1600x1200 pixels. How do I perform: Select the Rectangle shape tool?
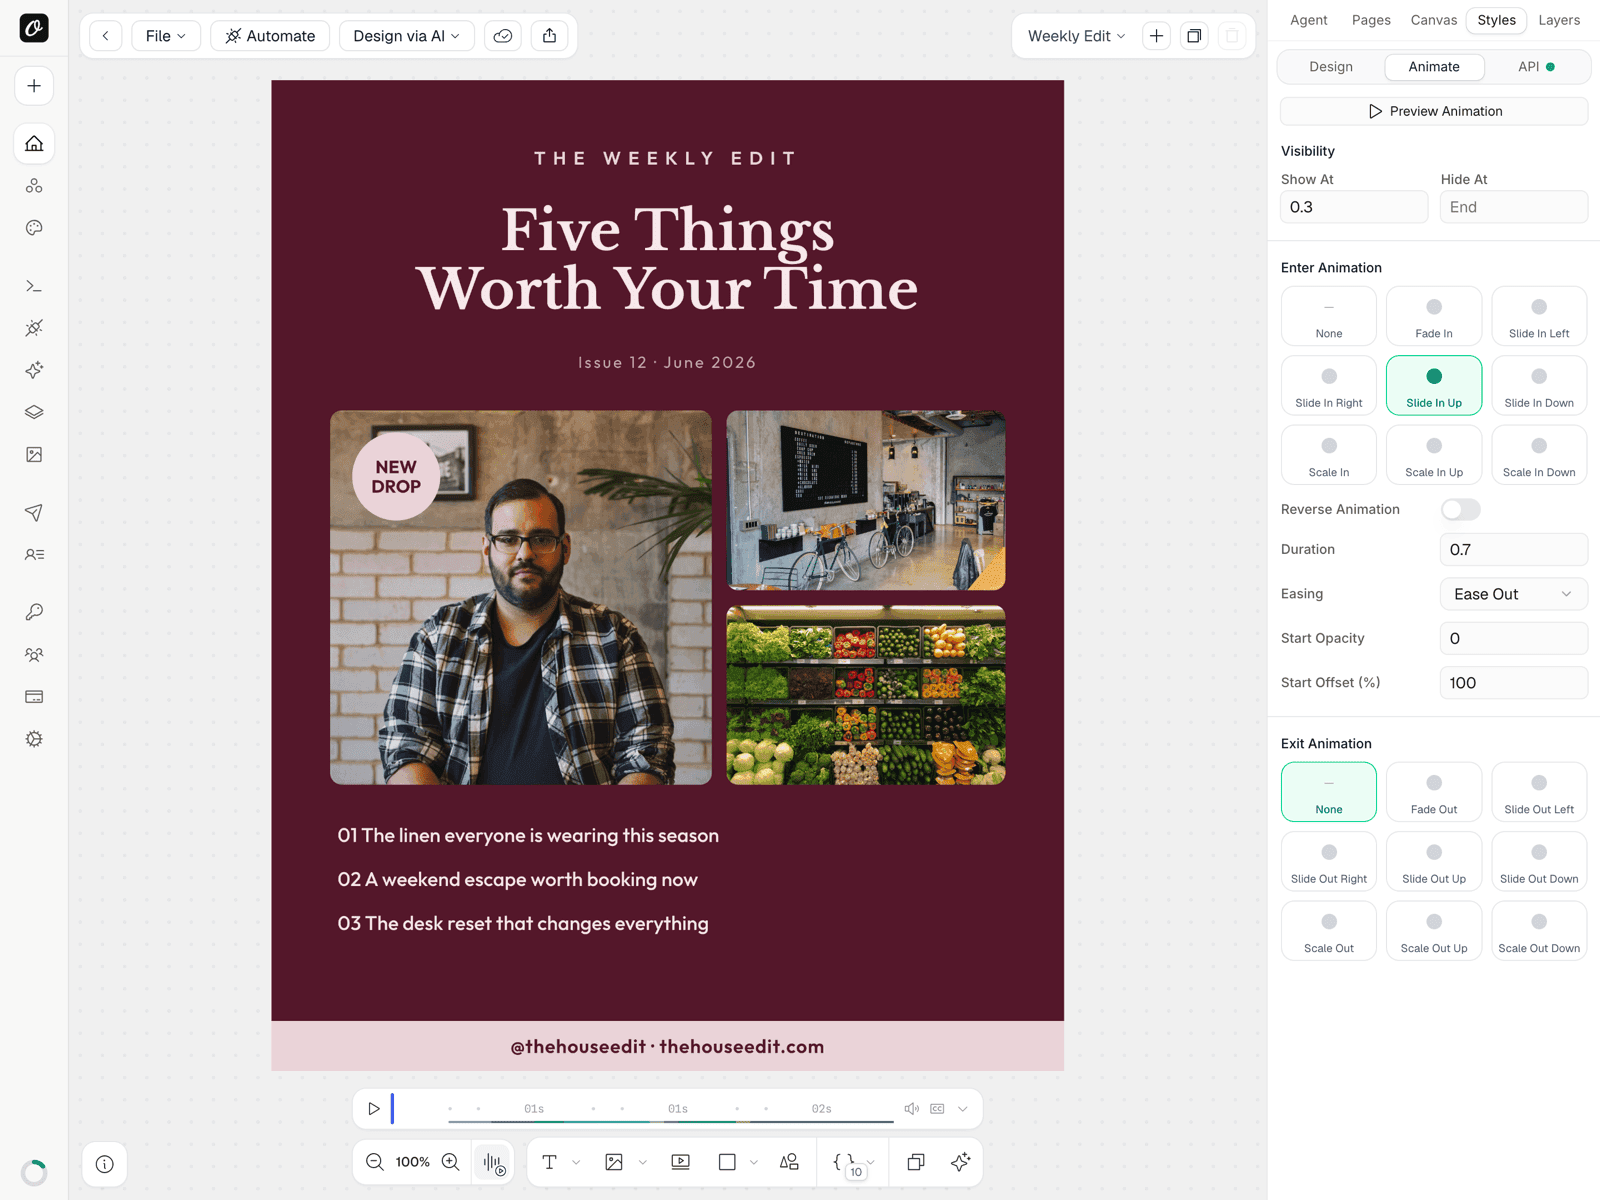[727, 1162]
